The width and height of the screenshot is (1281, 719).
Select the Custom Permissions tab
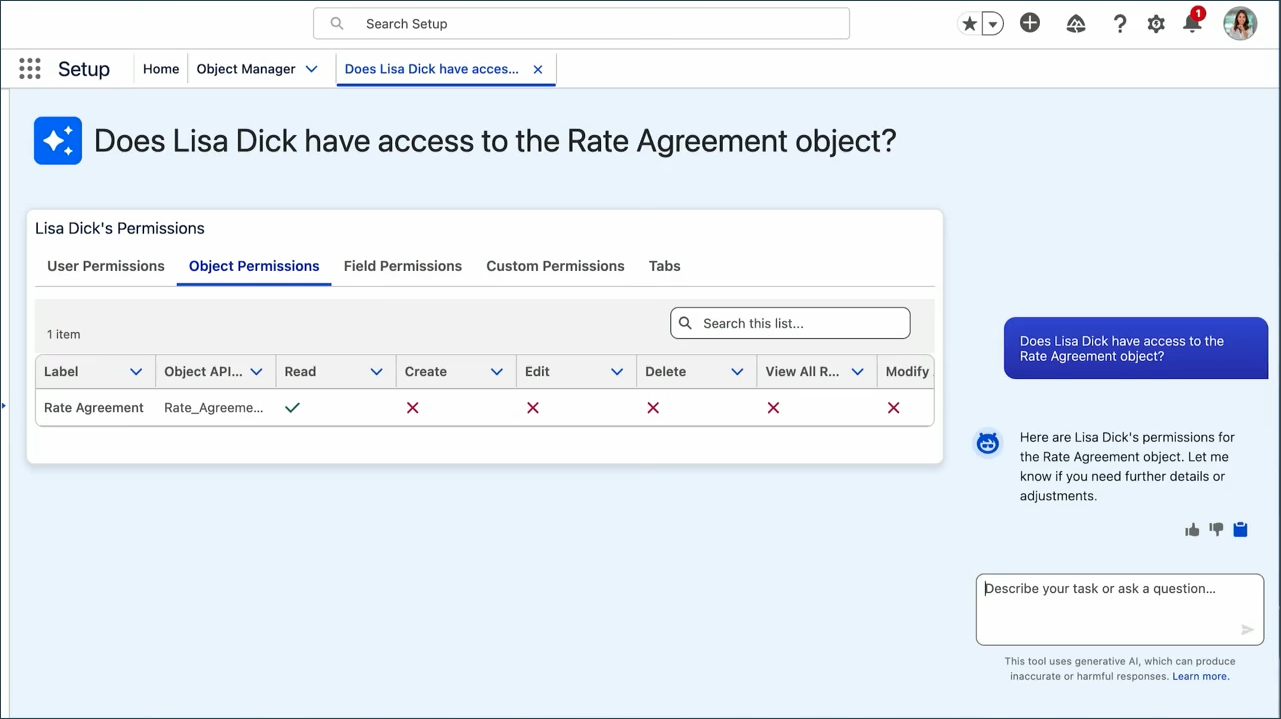point(555,266)
